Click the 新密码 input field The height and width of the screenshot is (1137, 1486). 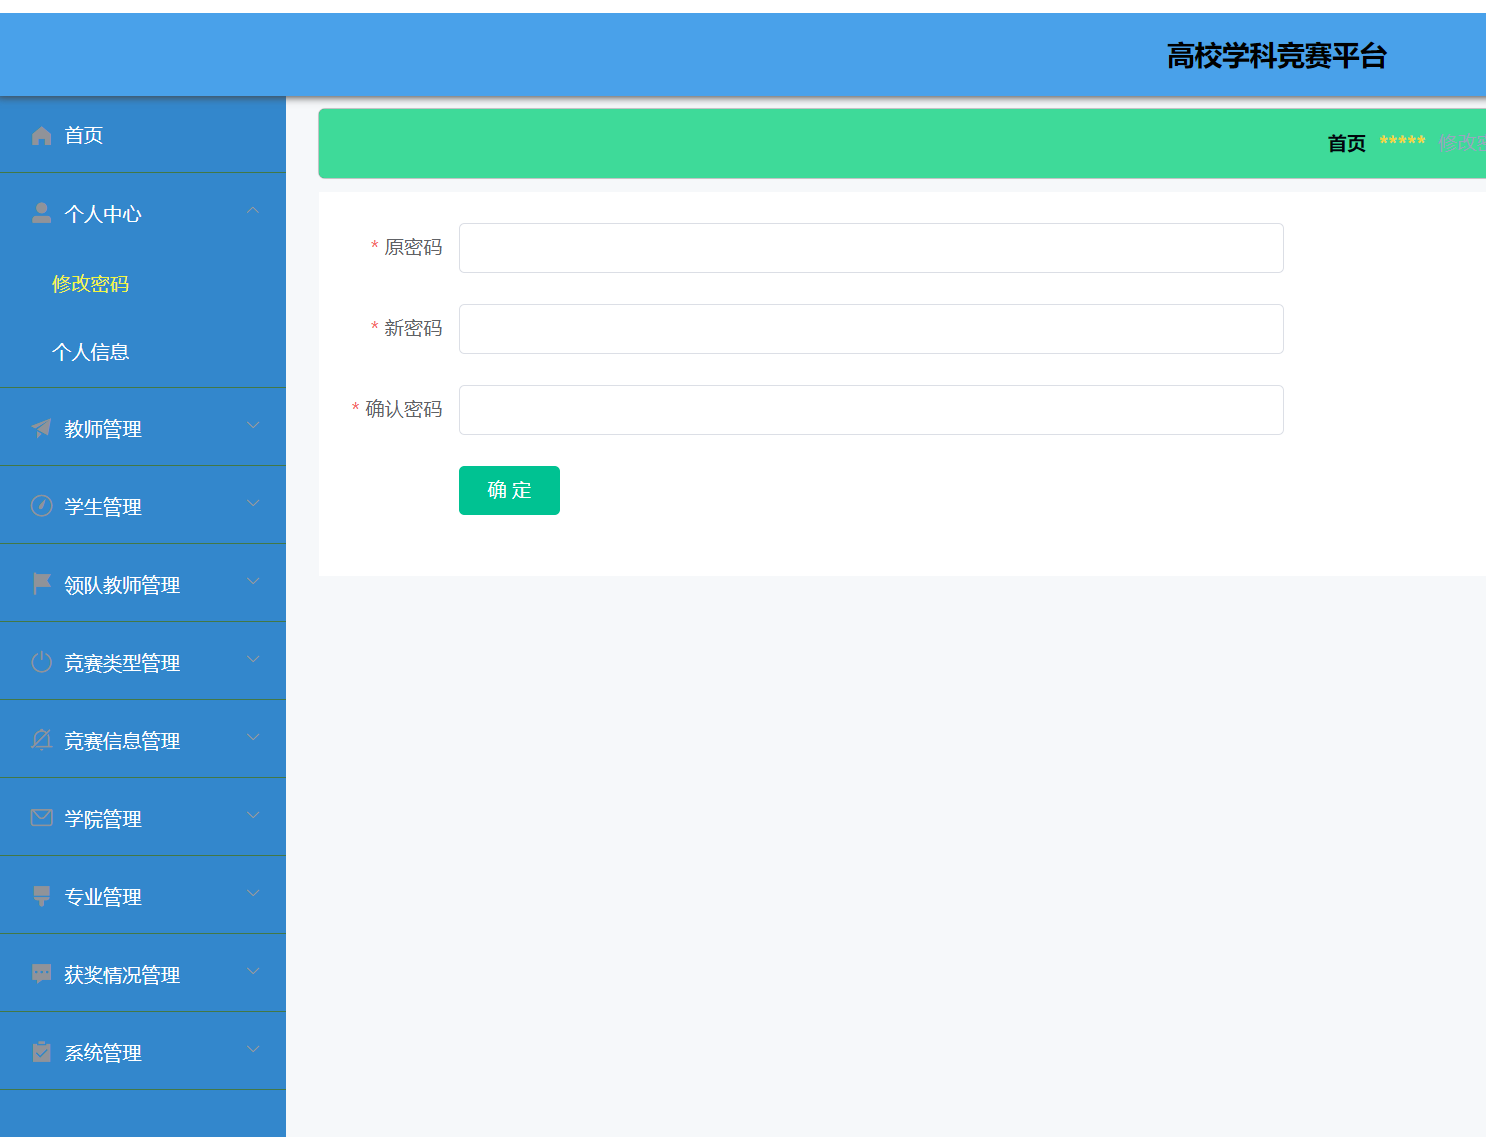(871, 329)
